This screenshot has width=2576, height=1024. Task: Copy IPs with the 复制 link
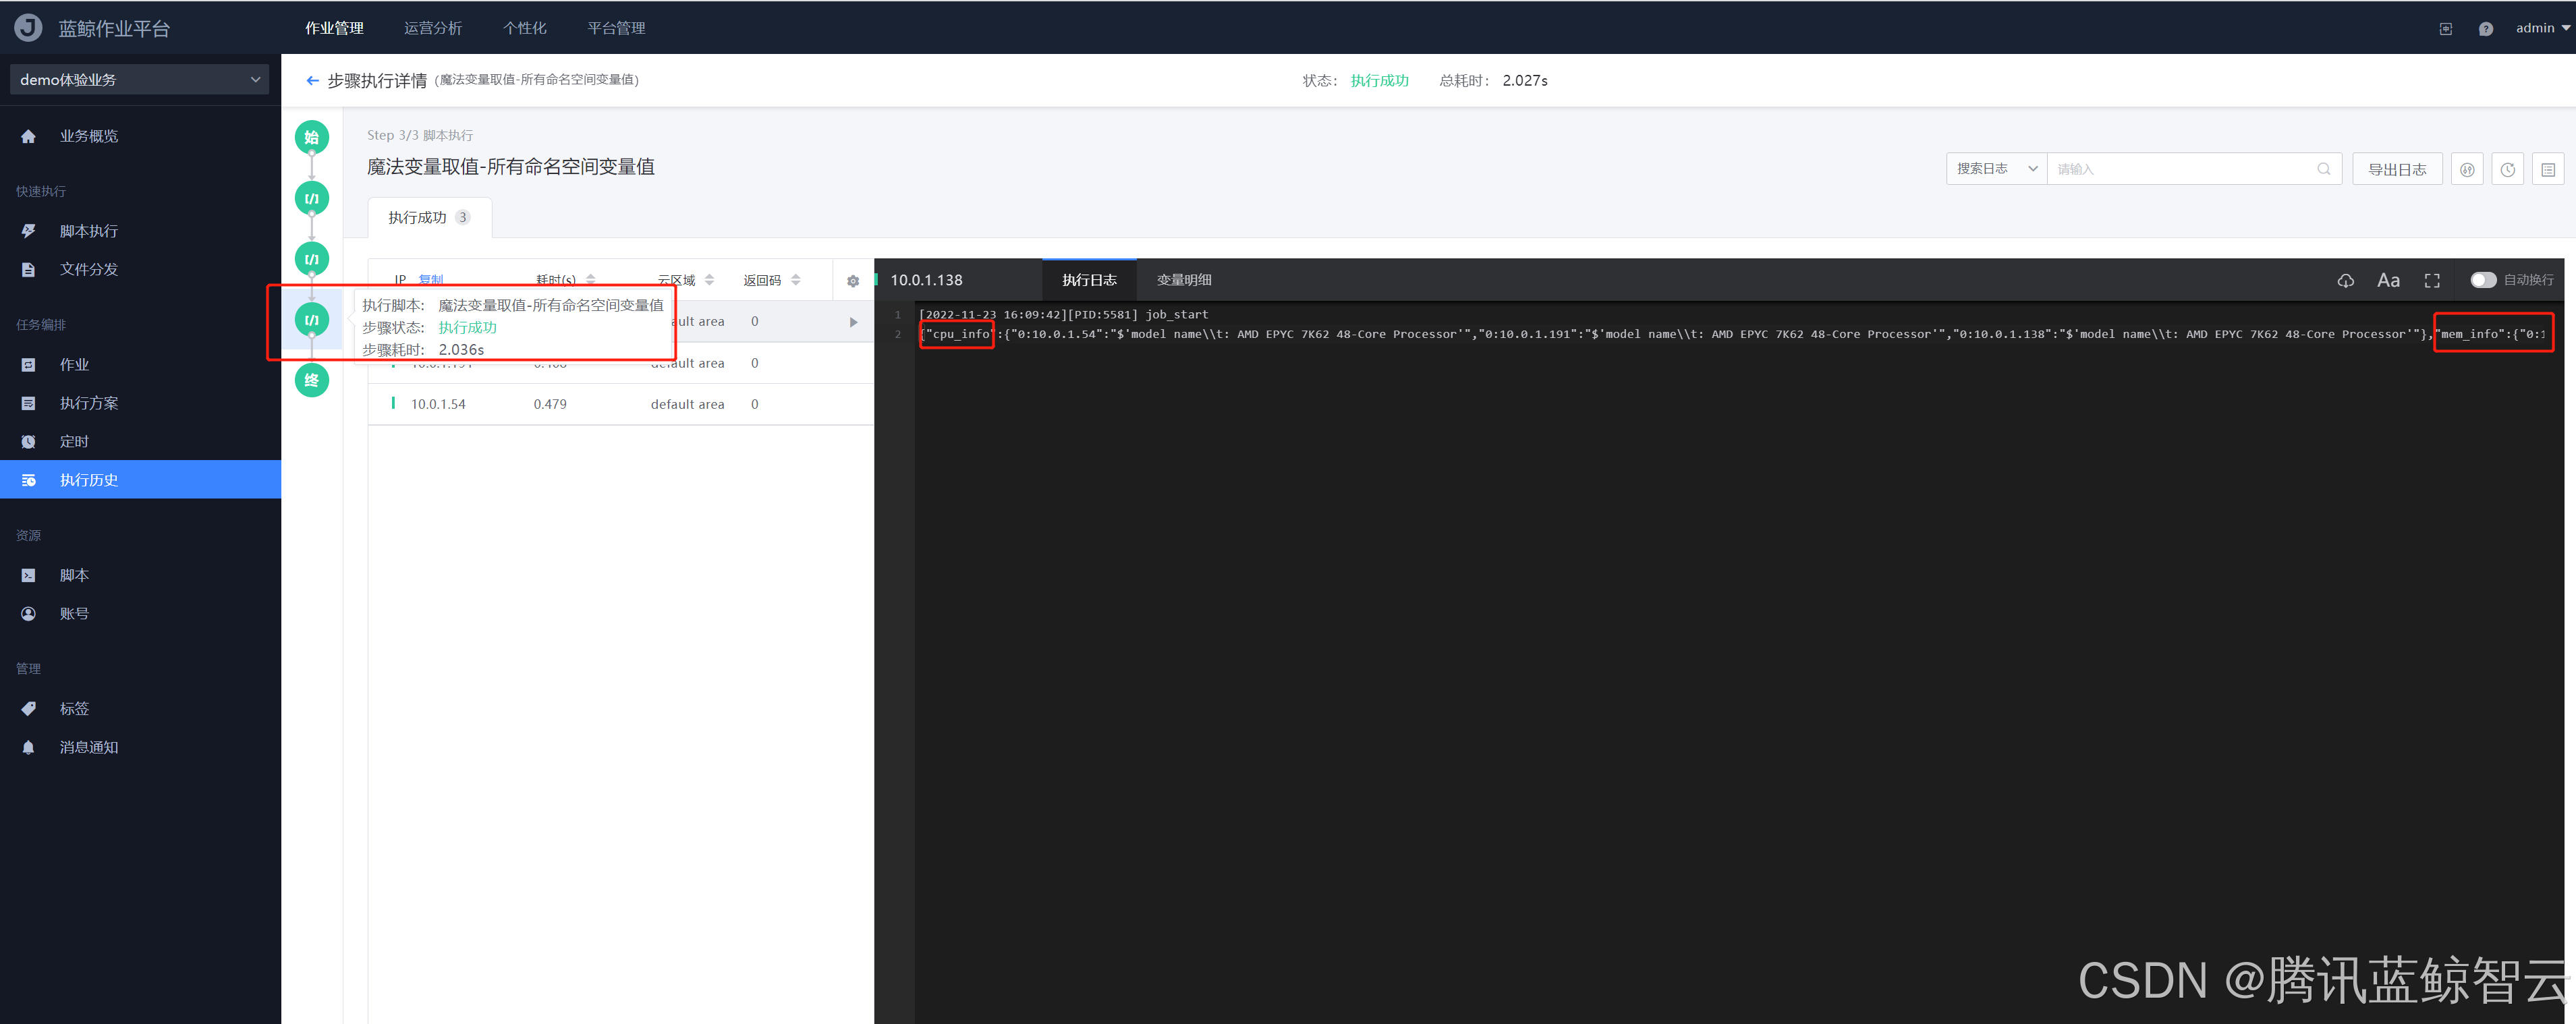click(x=431, y=280)
